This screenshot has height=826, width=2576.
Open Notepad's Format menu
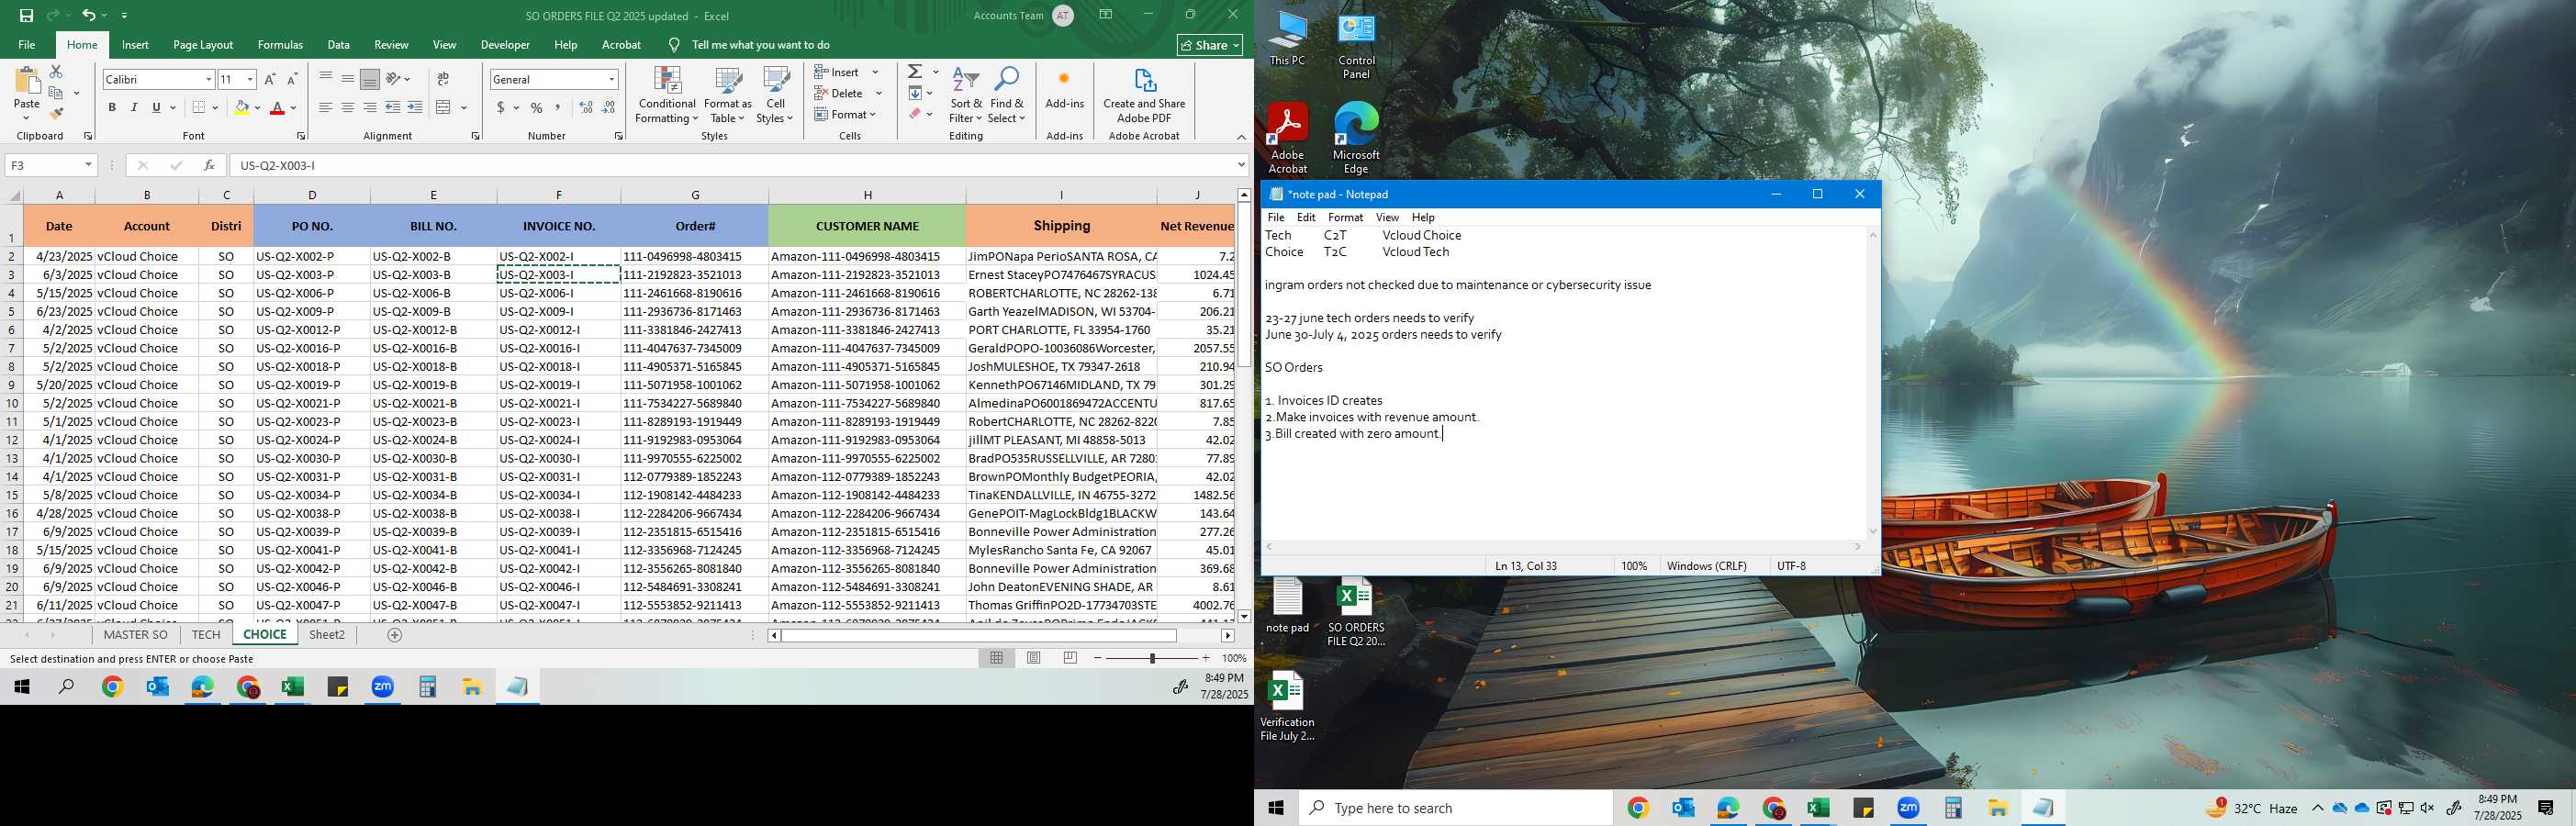pyautogui.click(x=1345, y=217)
